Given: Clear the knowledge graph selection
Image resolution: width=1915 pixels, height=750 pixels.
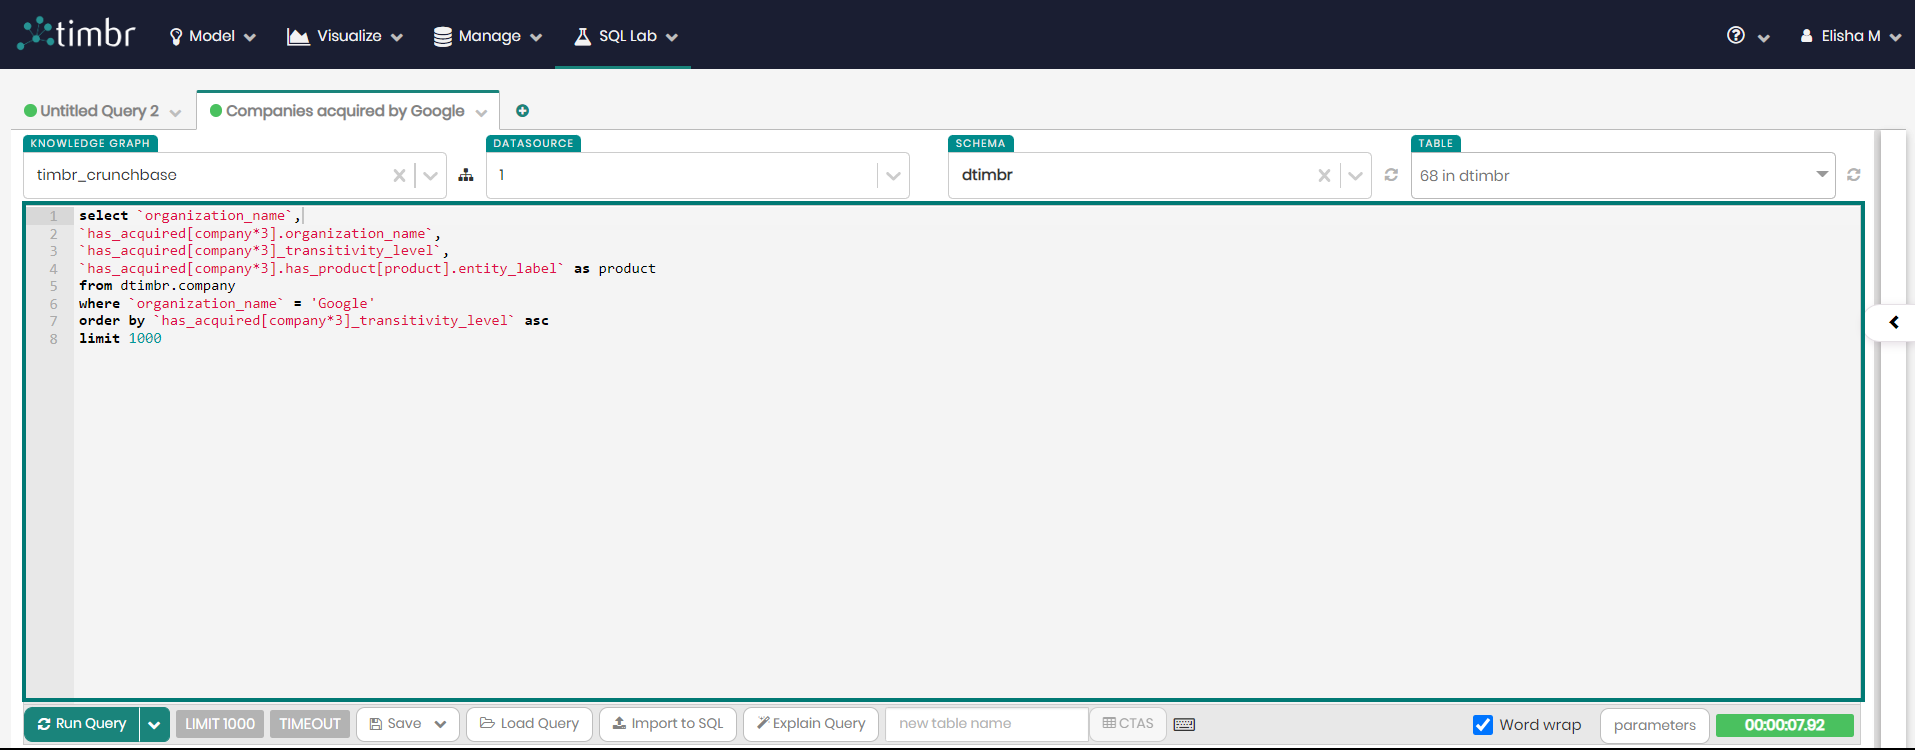Looking at the screenshot, I should [399, 175].
